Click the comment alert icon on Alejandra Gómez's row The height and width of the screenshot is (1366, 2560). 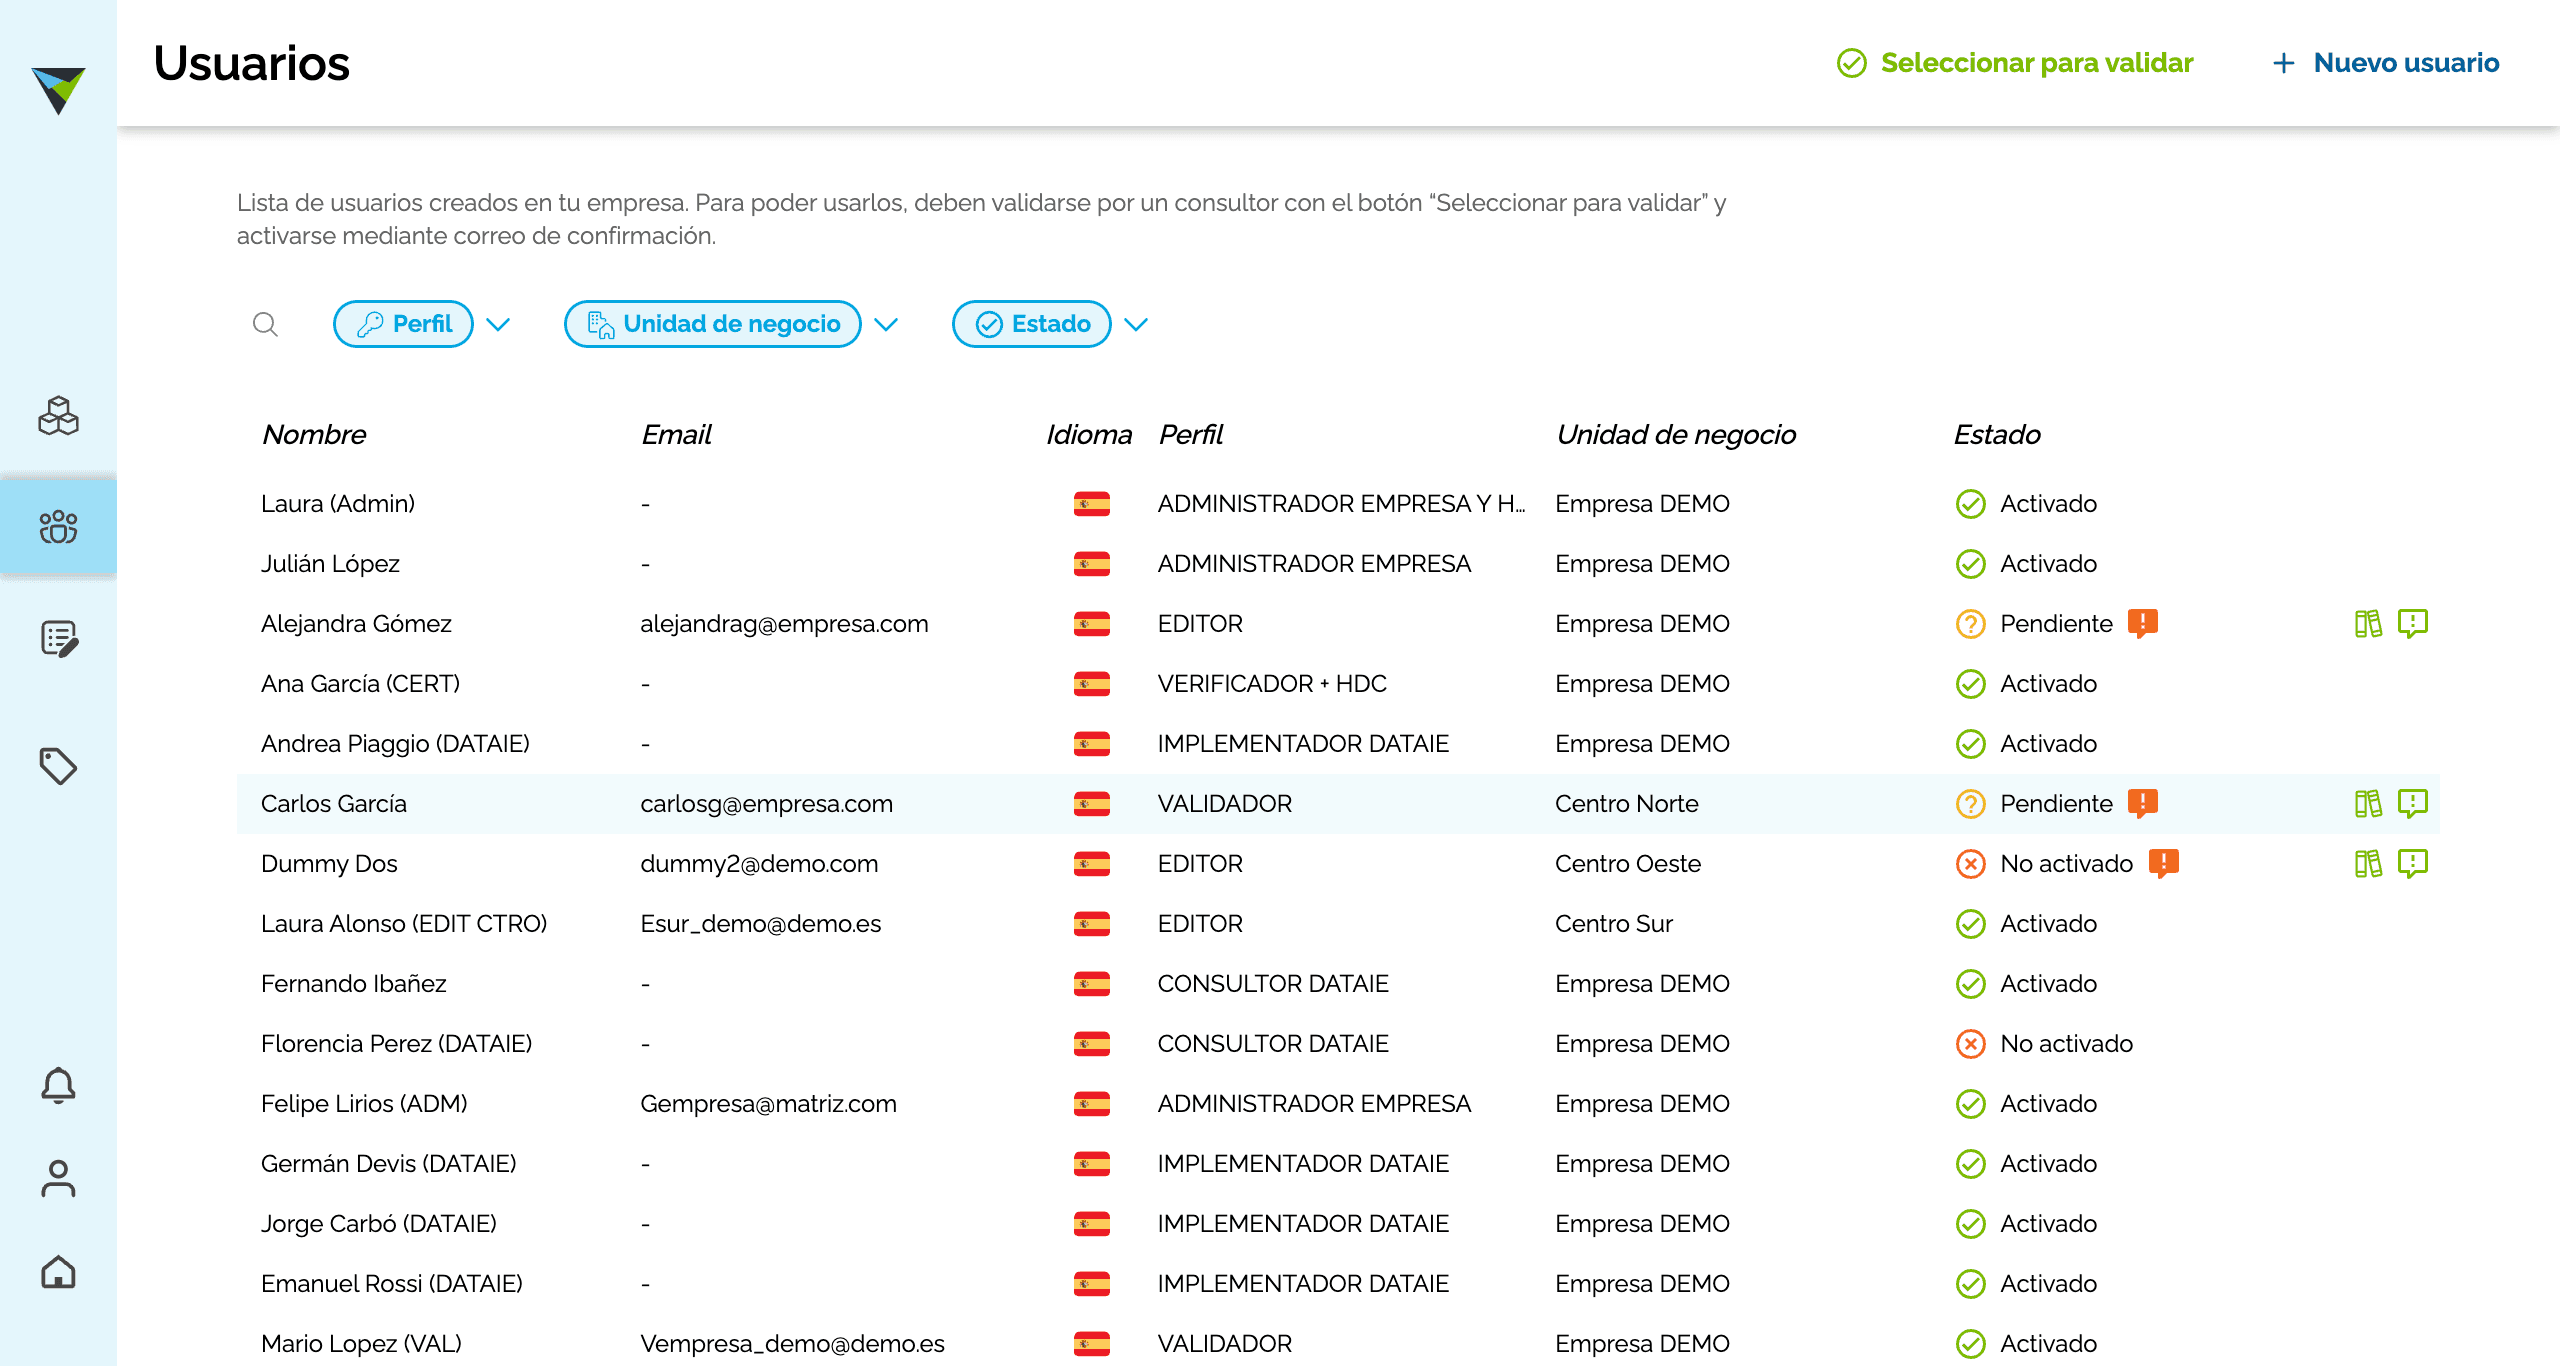click(2413, 624)
